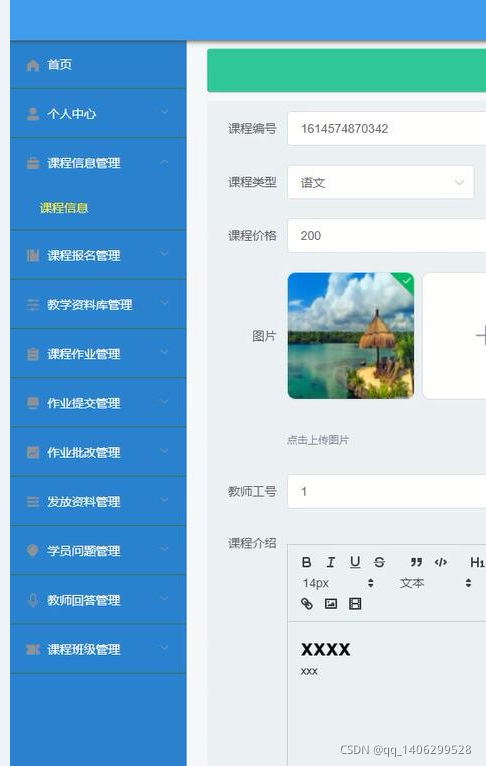The image size is (486, 766).
Task: Click the 教师工号 input field
Action: coord(387,491)
